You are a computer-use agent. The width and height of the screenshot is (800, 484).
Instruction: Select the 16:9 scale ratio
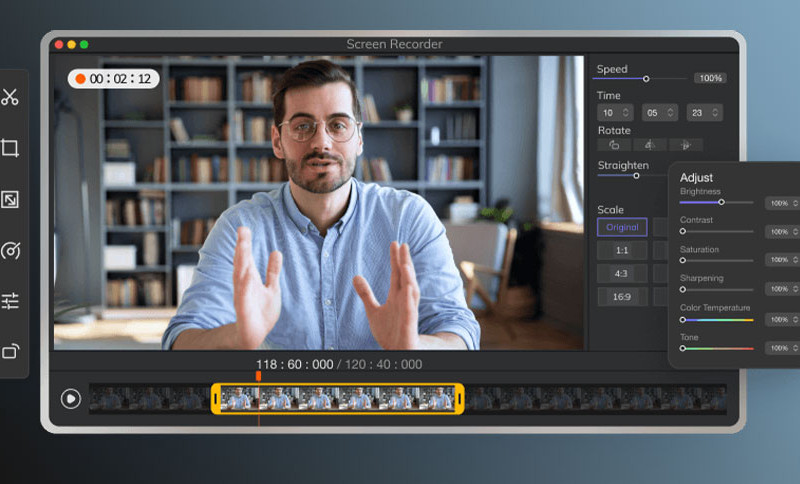622,297
